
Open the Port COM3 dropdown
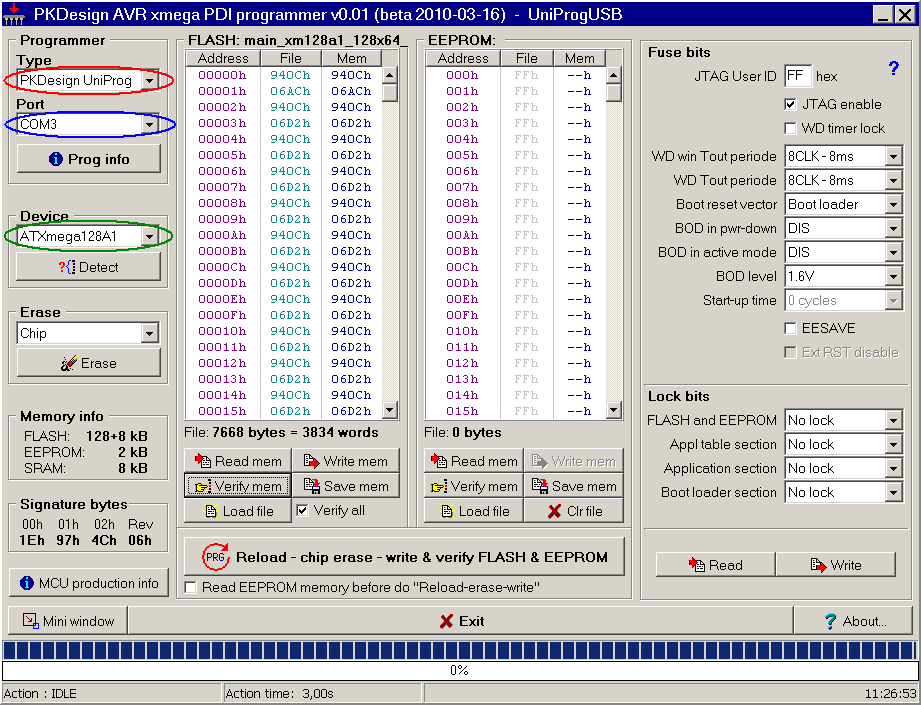(x=150, y=125)
